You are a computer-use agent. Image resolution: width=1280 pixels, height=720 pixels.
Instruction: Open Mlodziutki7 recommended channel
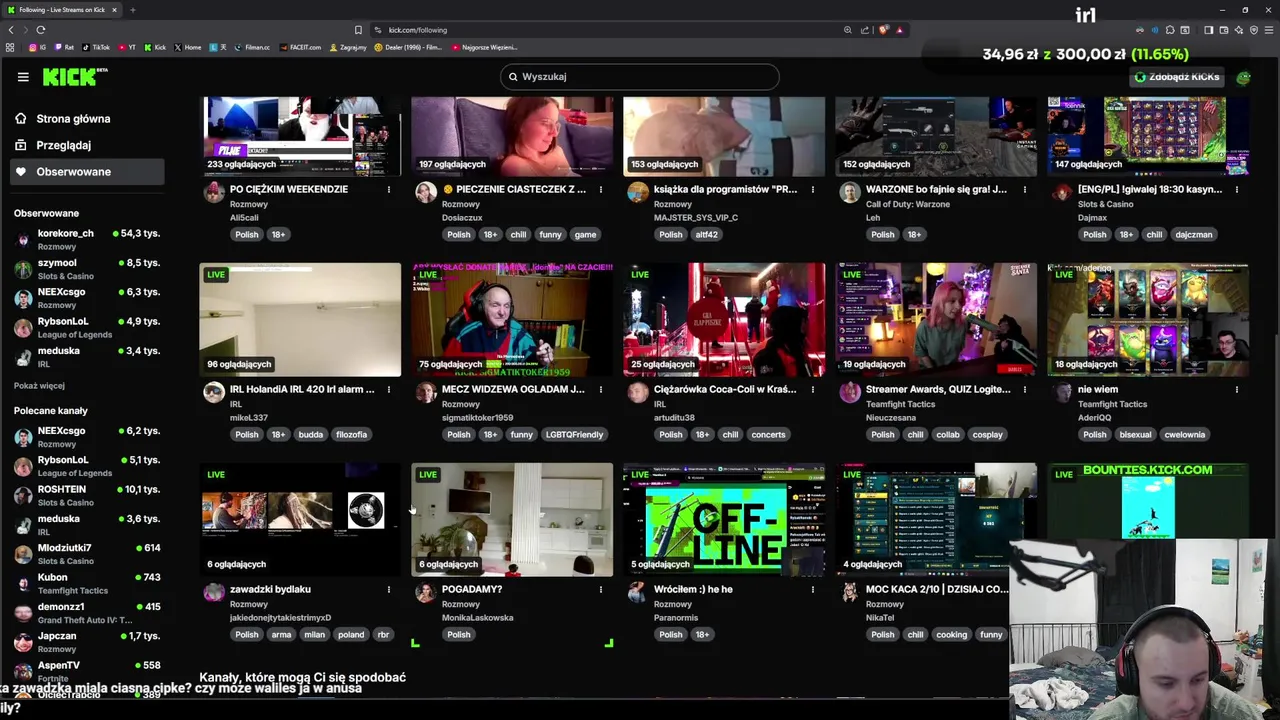[x=87, y=554]
